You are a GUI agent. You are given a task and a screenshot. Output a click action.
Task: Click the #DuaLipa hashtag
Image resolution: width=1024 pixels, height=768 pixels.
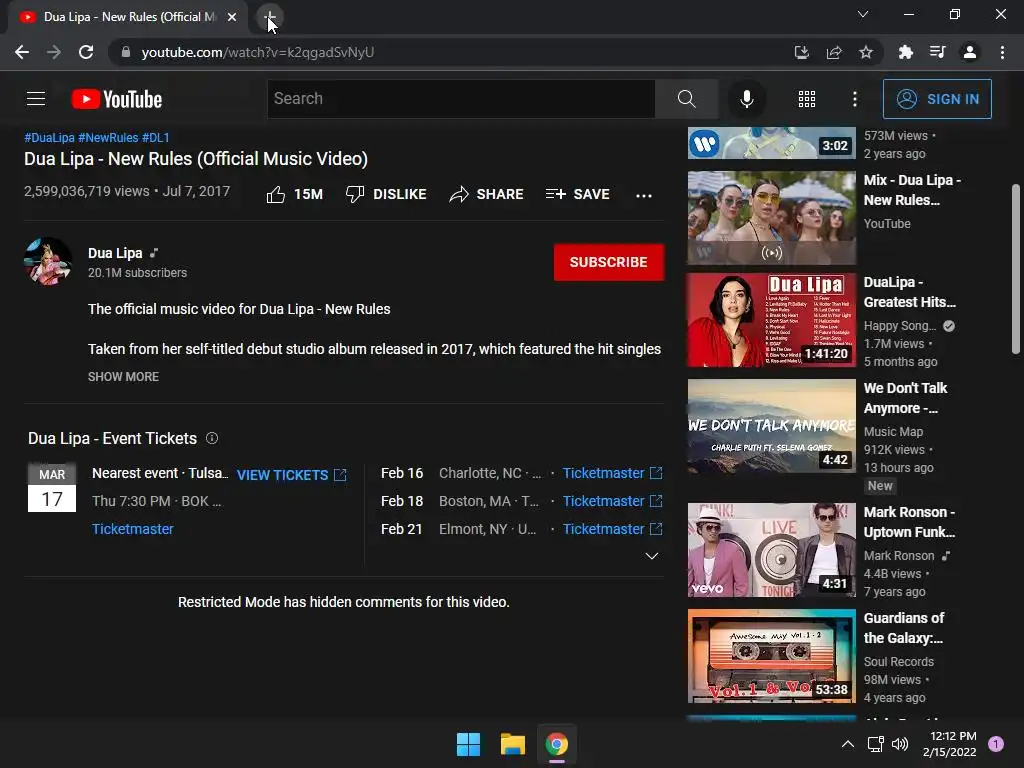(50, 138)
